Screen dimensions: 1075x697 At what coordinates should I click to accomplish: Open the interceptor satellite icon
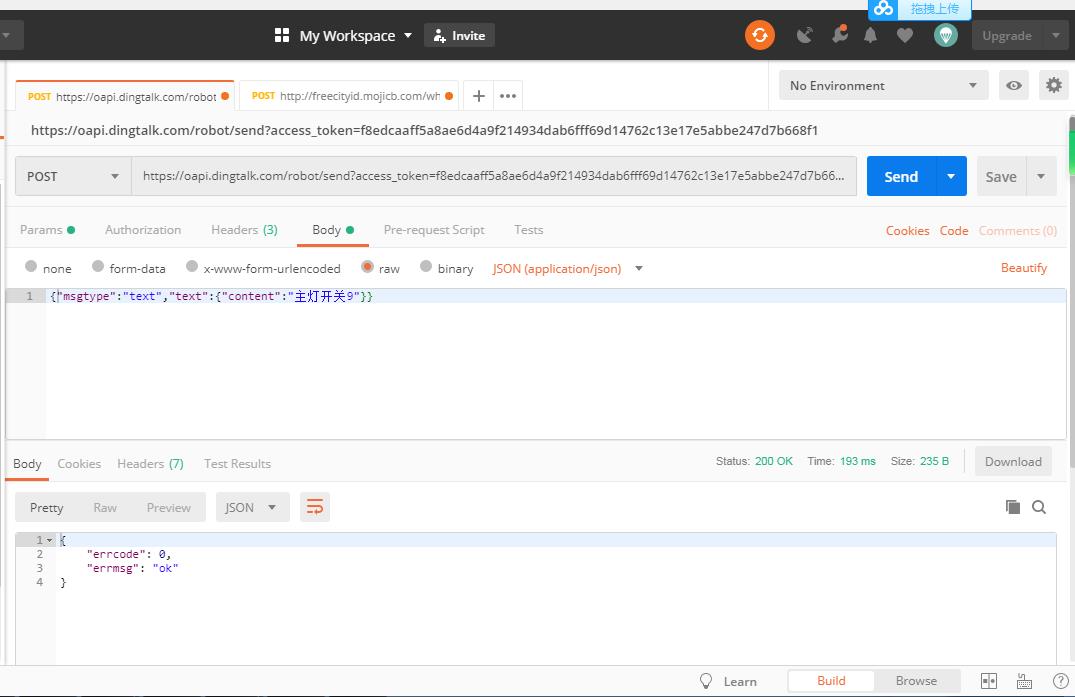(805, 35)
